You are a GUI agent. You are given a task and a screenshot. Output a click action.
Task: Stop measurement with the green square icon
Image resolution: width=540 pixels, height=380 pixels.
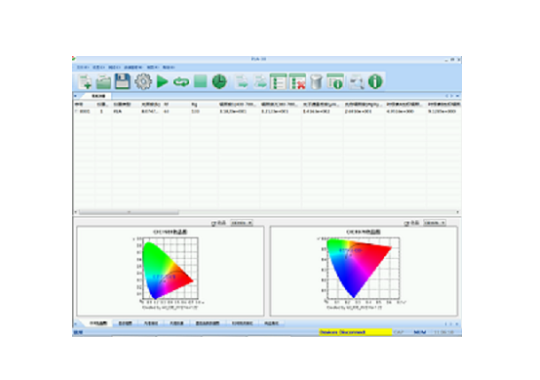click(200, 81)
